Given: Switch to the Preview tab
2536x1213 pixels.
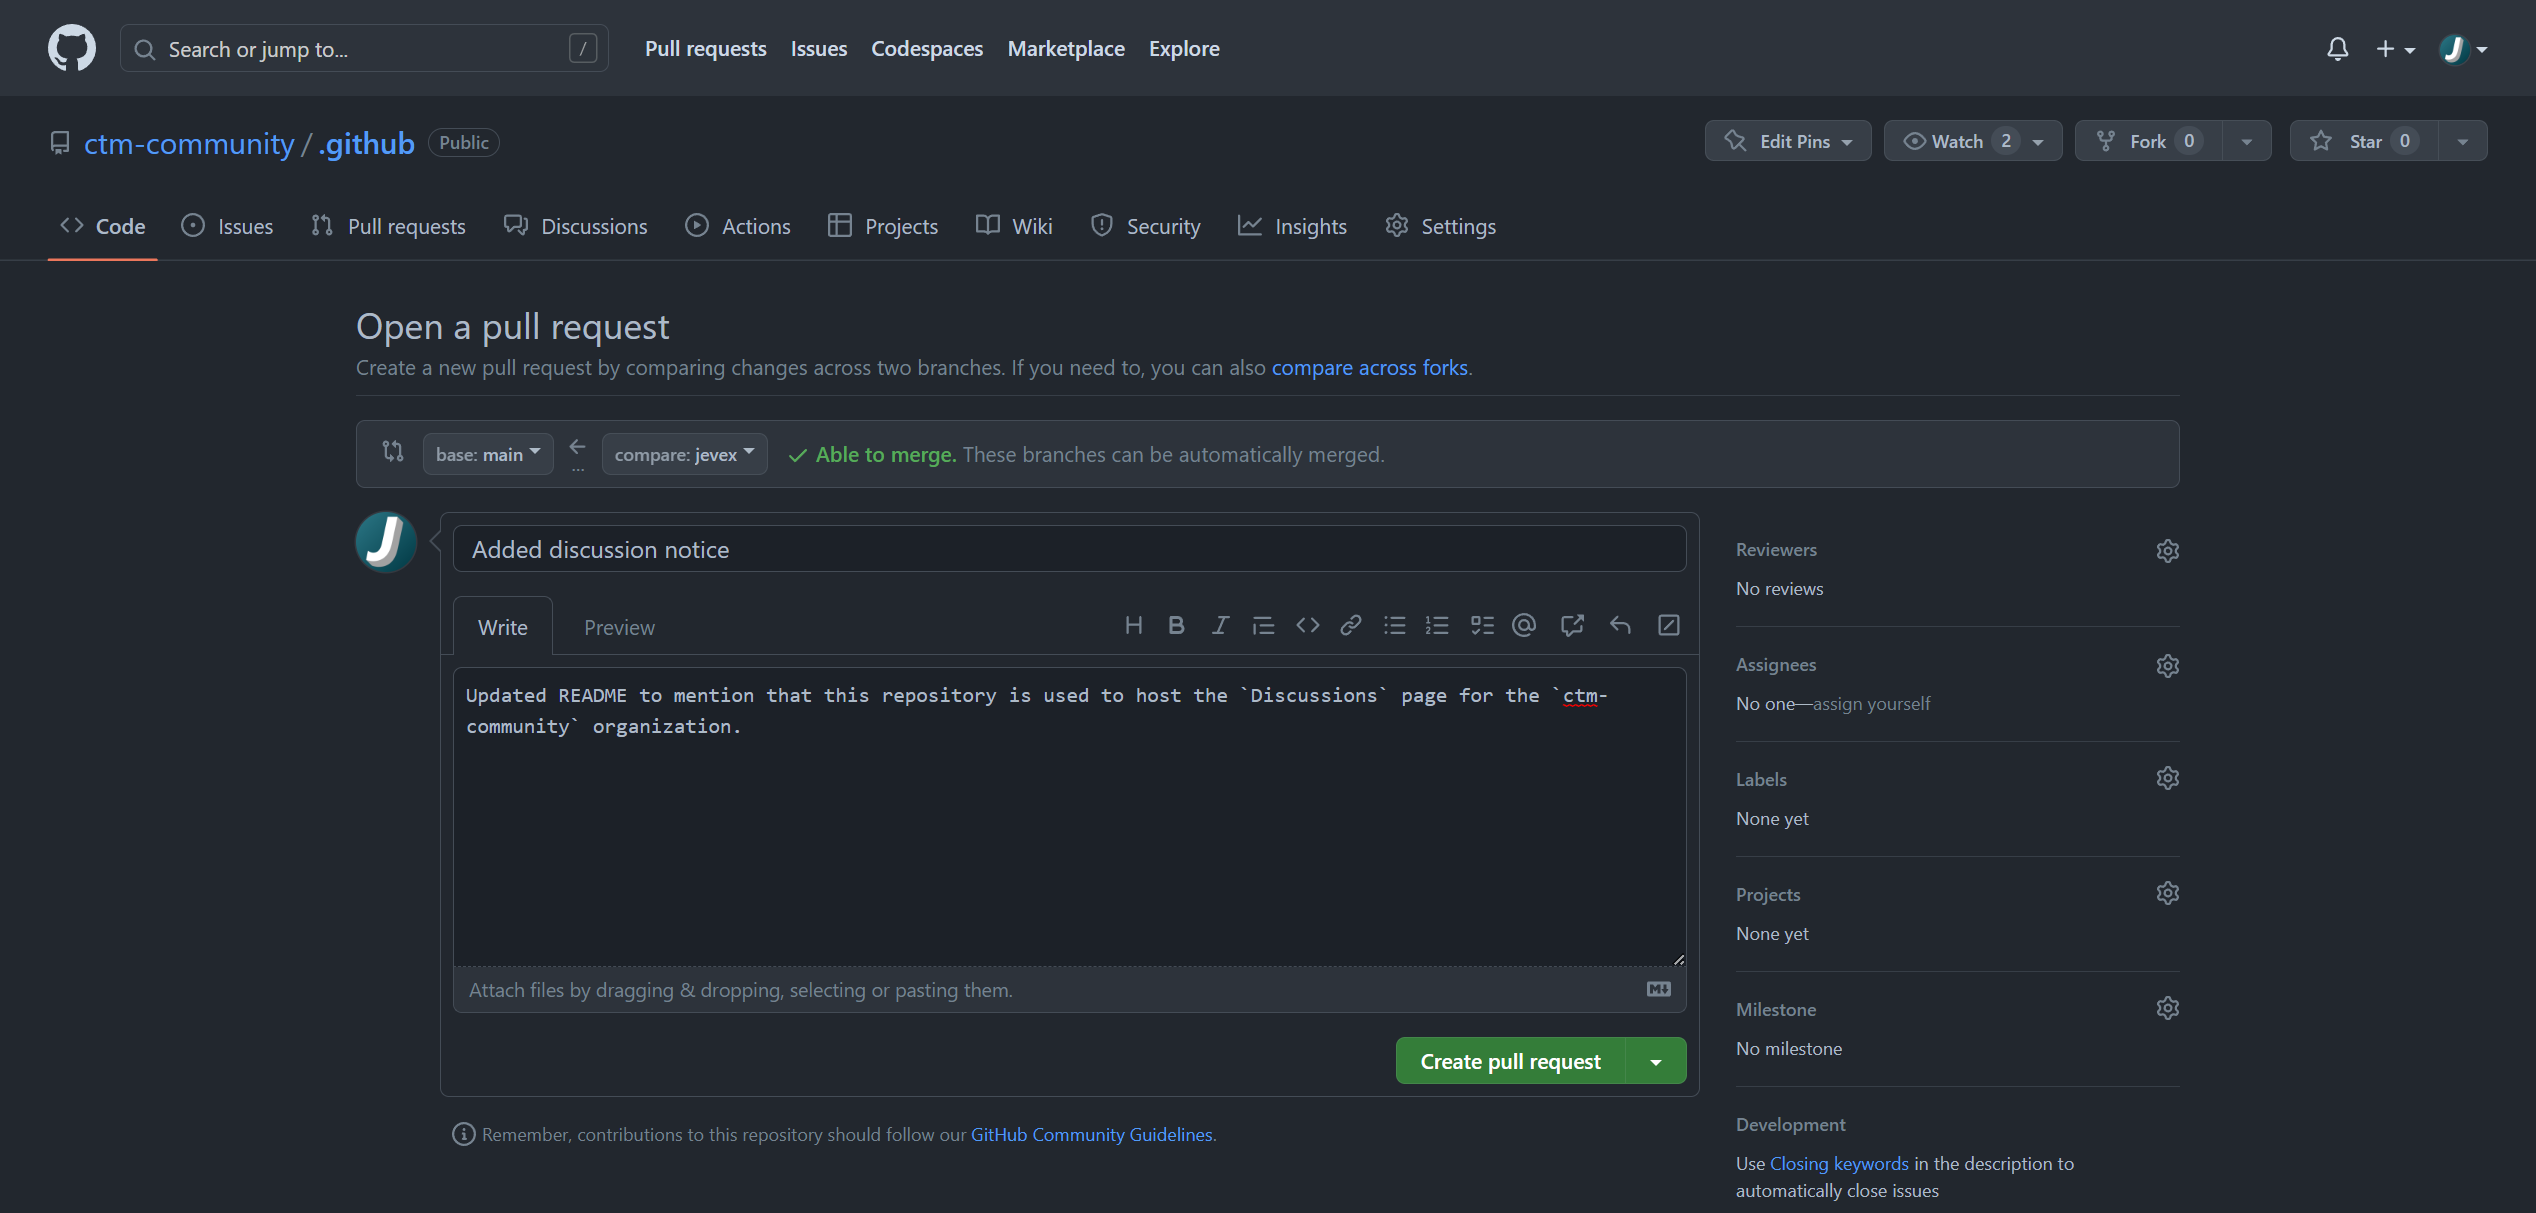Looking at the screenshot, I should tap(619, 628).
